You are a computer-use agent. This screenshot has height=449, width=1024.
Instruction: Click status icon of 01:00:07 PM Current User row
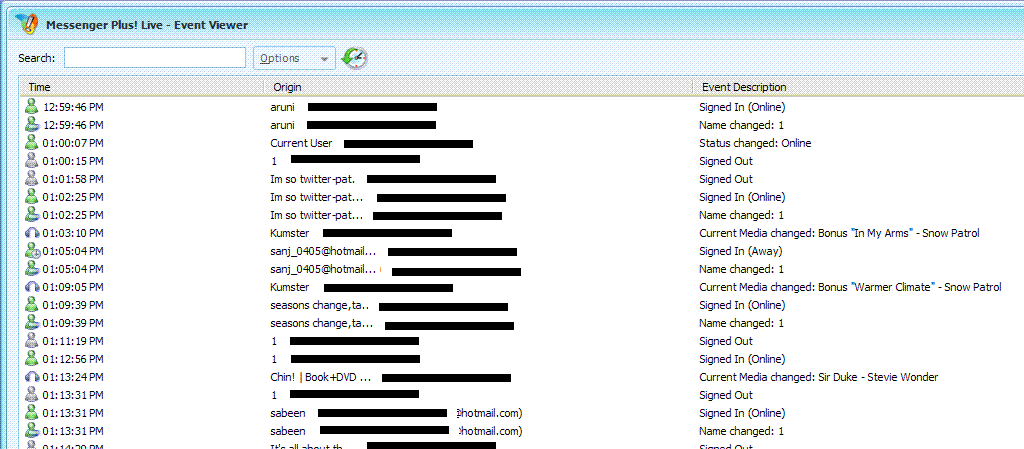32,143
